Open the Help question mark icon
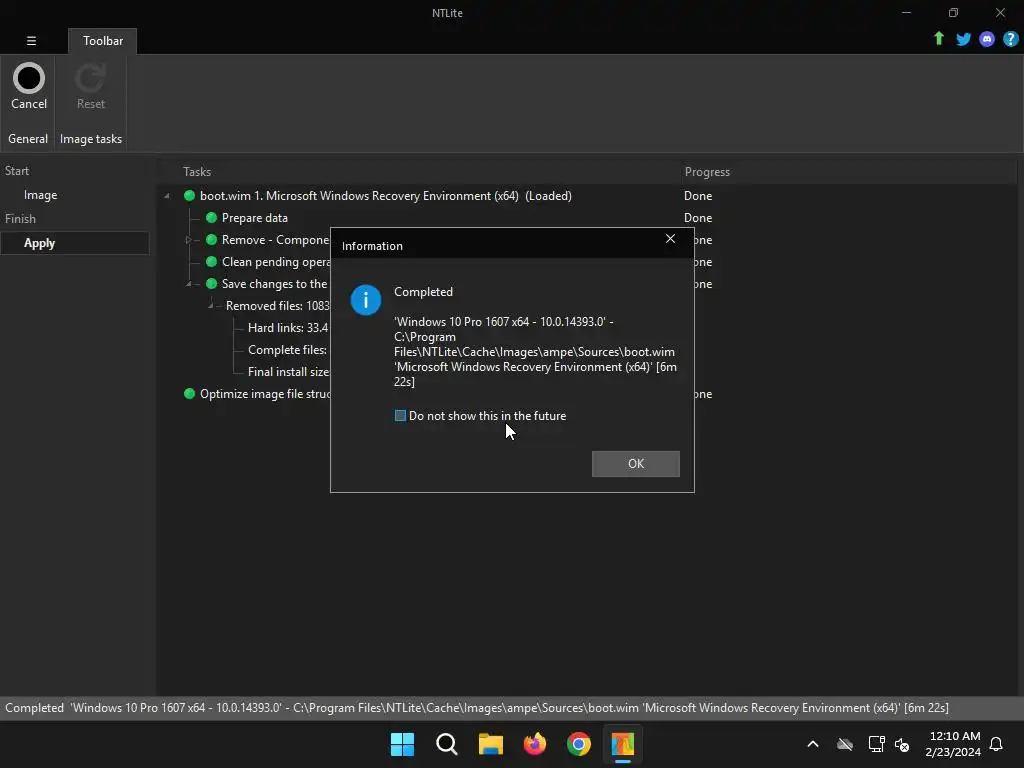 [1010, 39]
